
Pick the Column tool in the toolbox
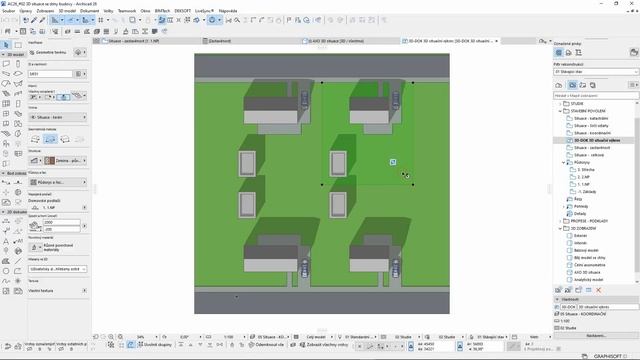click(x=18, y=64)
